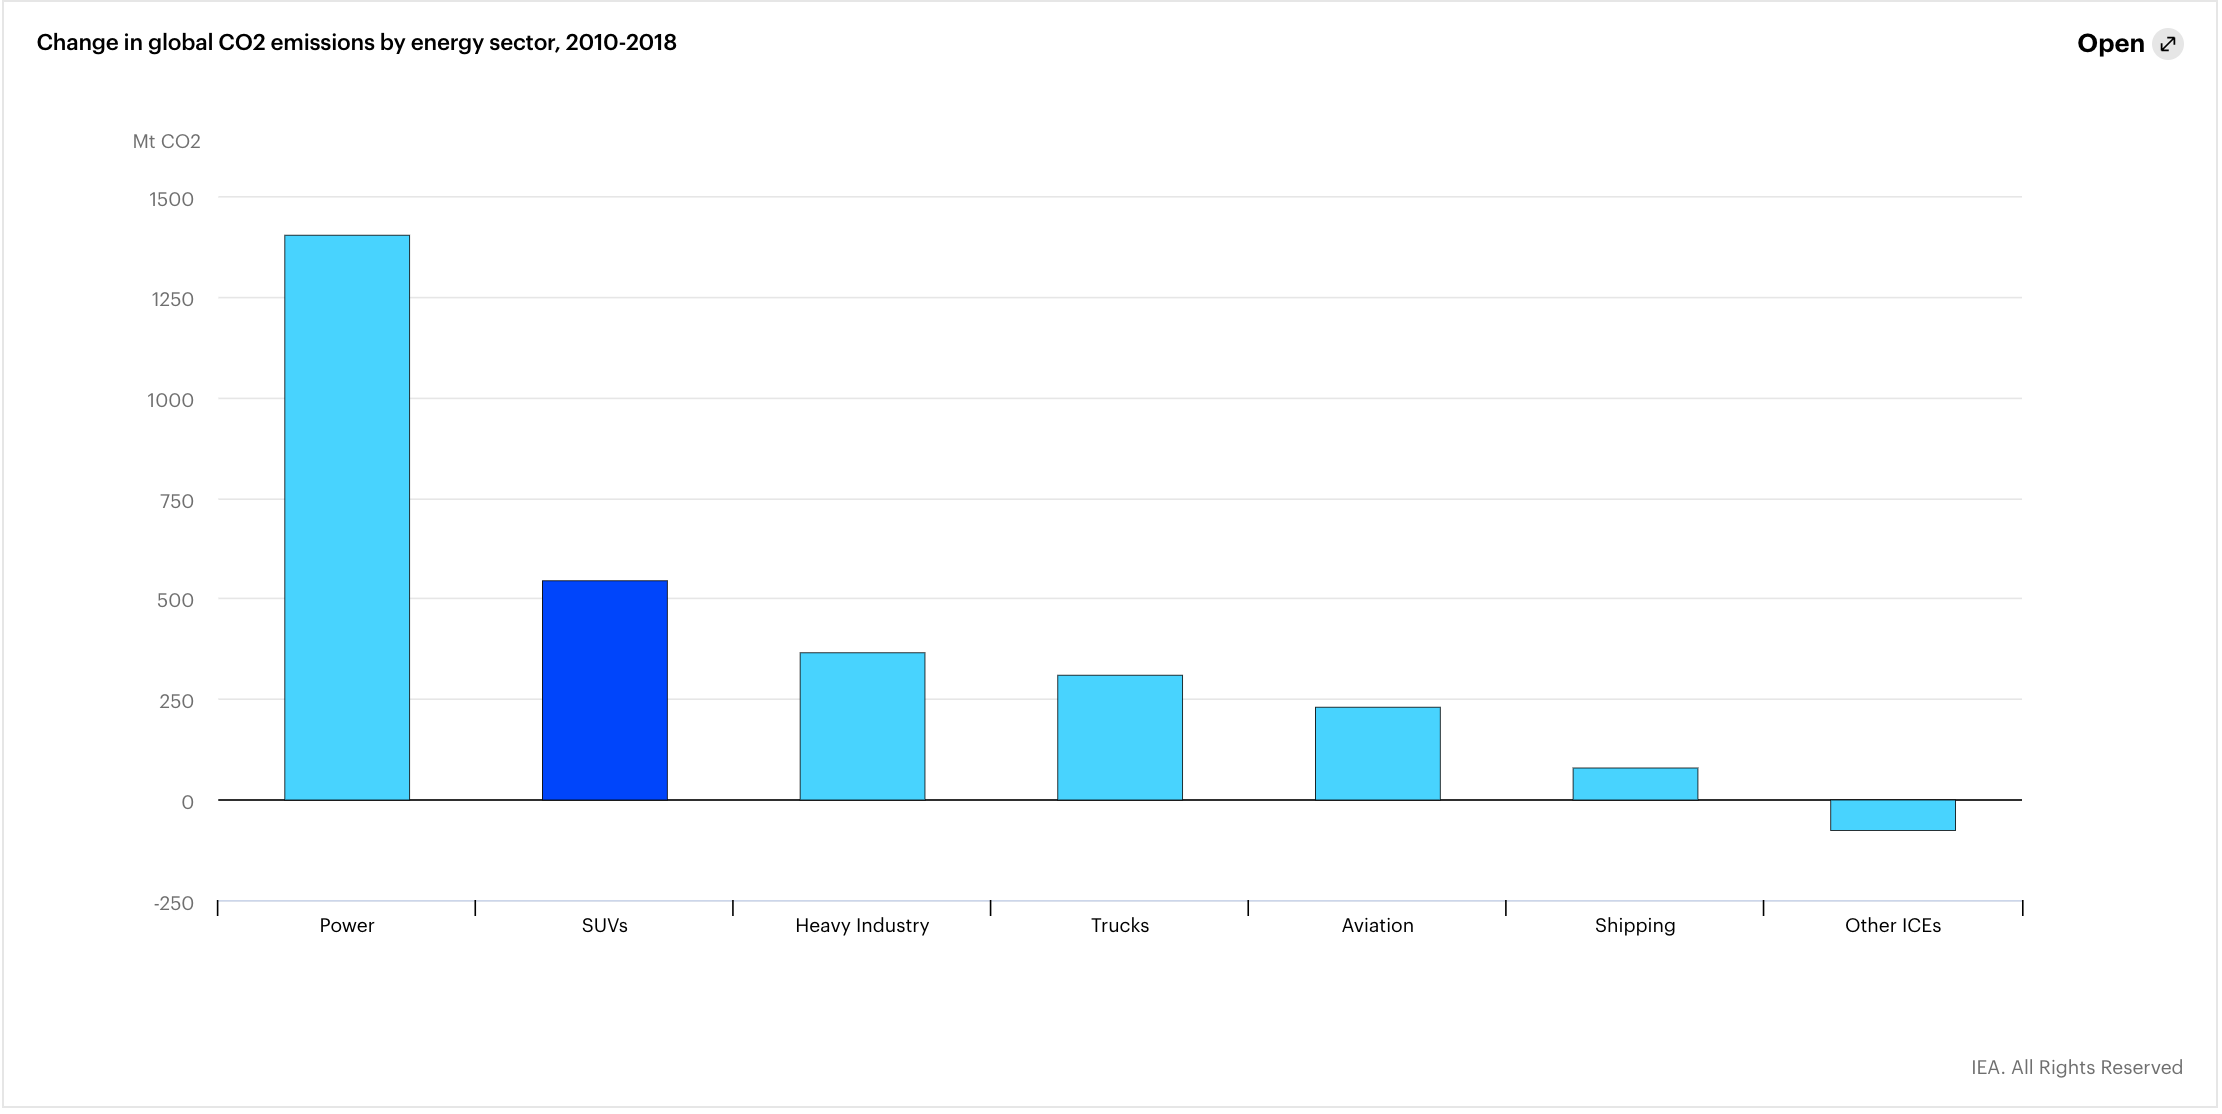Click the chart title text

356,43
